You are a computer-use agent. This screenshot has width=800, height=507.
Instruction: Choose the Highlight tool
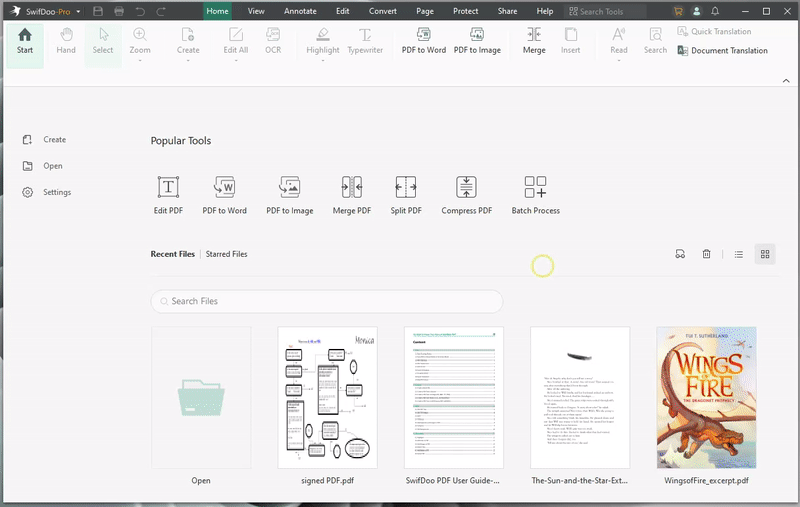pos(322,41)
